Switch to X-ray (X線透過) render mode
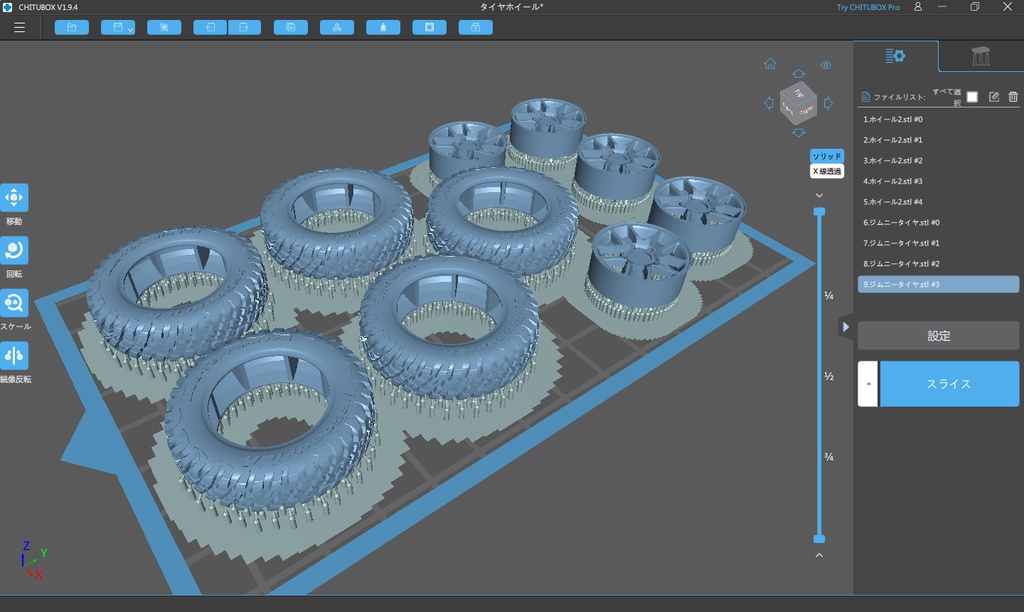 [x=827, y=171]
